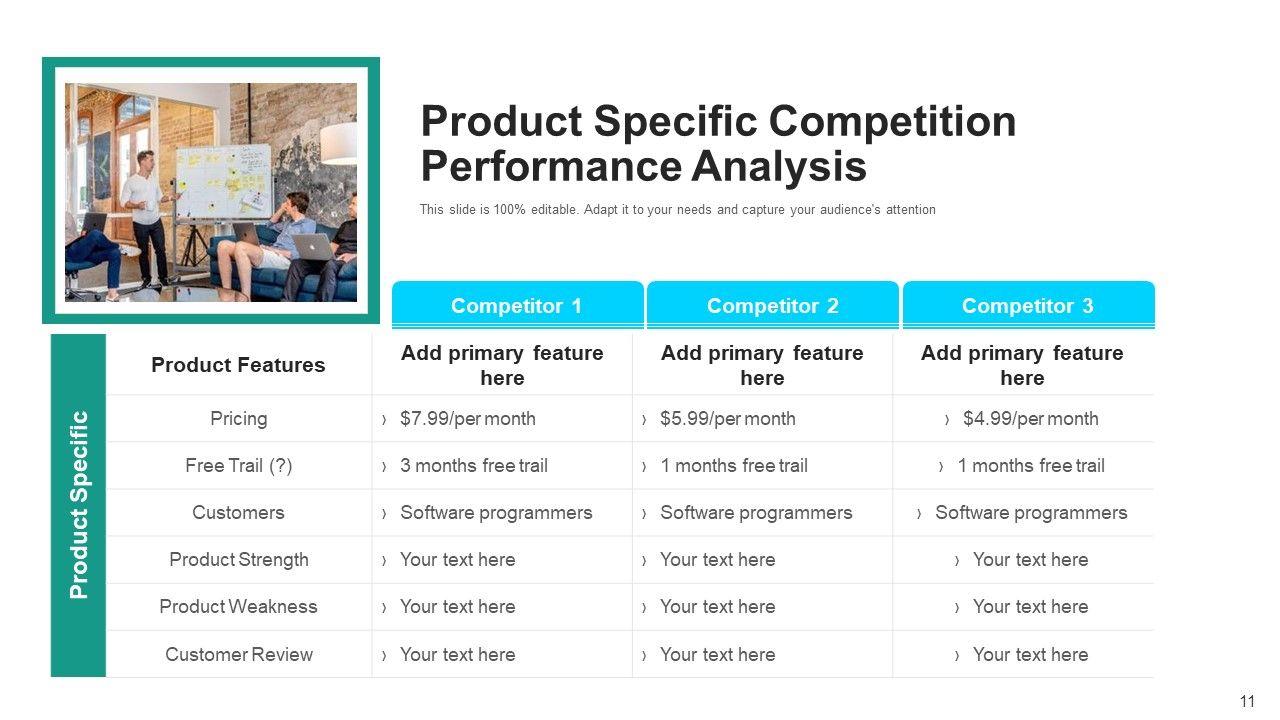Click the chevron bullet before $7.99/per month
Screen dimensions: 1280x720
(x=384, y=420)
